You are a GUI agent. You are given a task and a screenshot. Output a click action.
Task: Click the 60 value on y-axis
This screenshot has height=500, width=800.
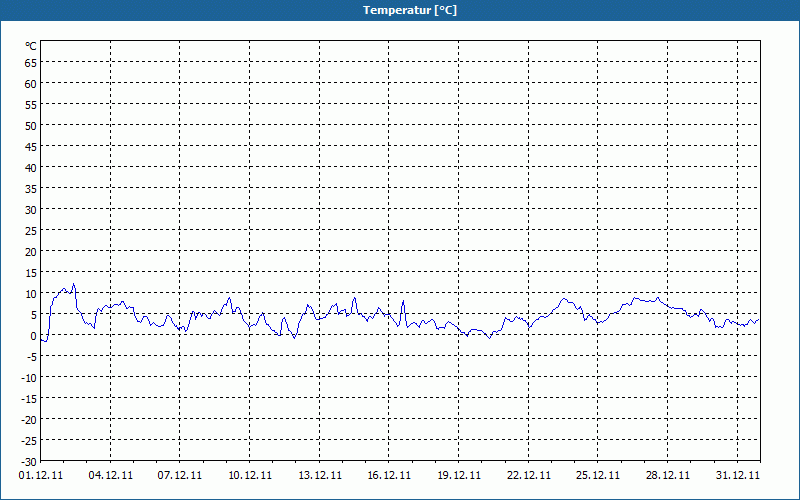coord(31,84)
